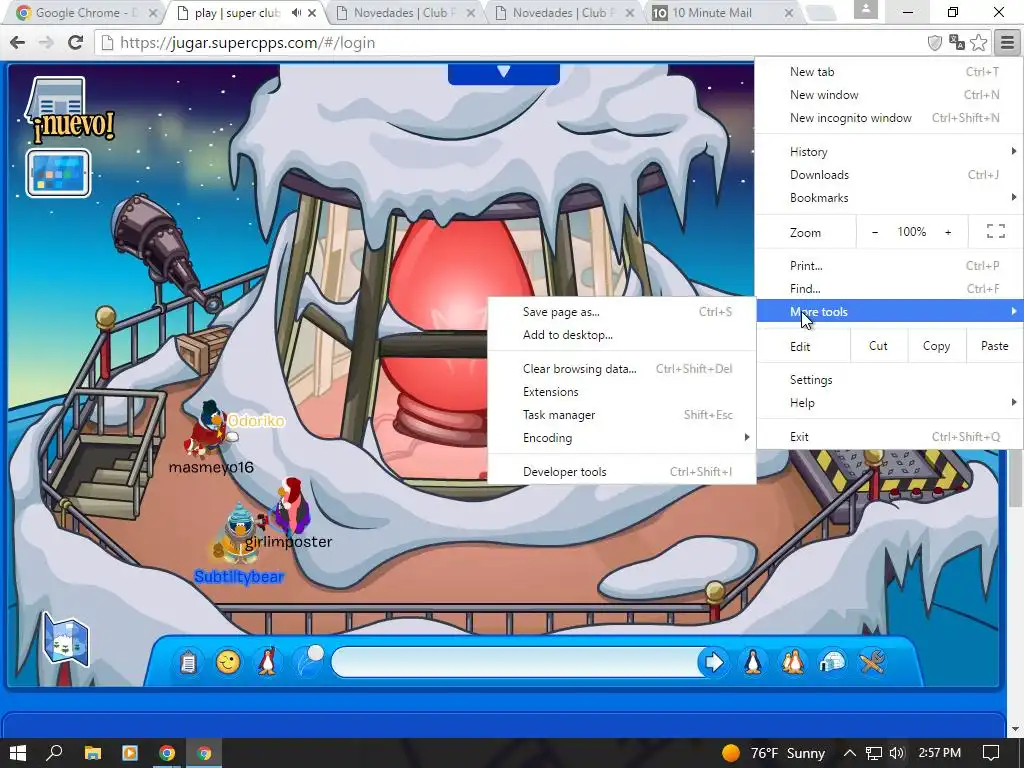This screenshot has height=768, width=1024.
Task: Click the address bar URL
Action: 248,43
